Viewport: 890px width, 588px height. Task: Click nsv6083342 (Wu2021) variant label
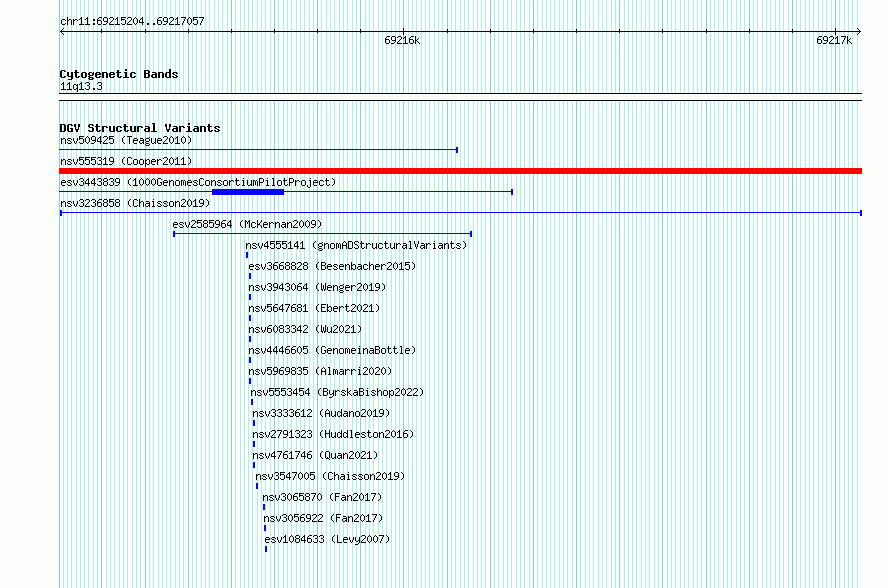[x=305, y=329]
